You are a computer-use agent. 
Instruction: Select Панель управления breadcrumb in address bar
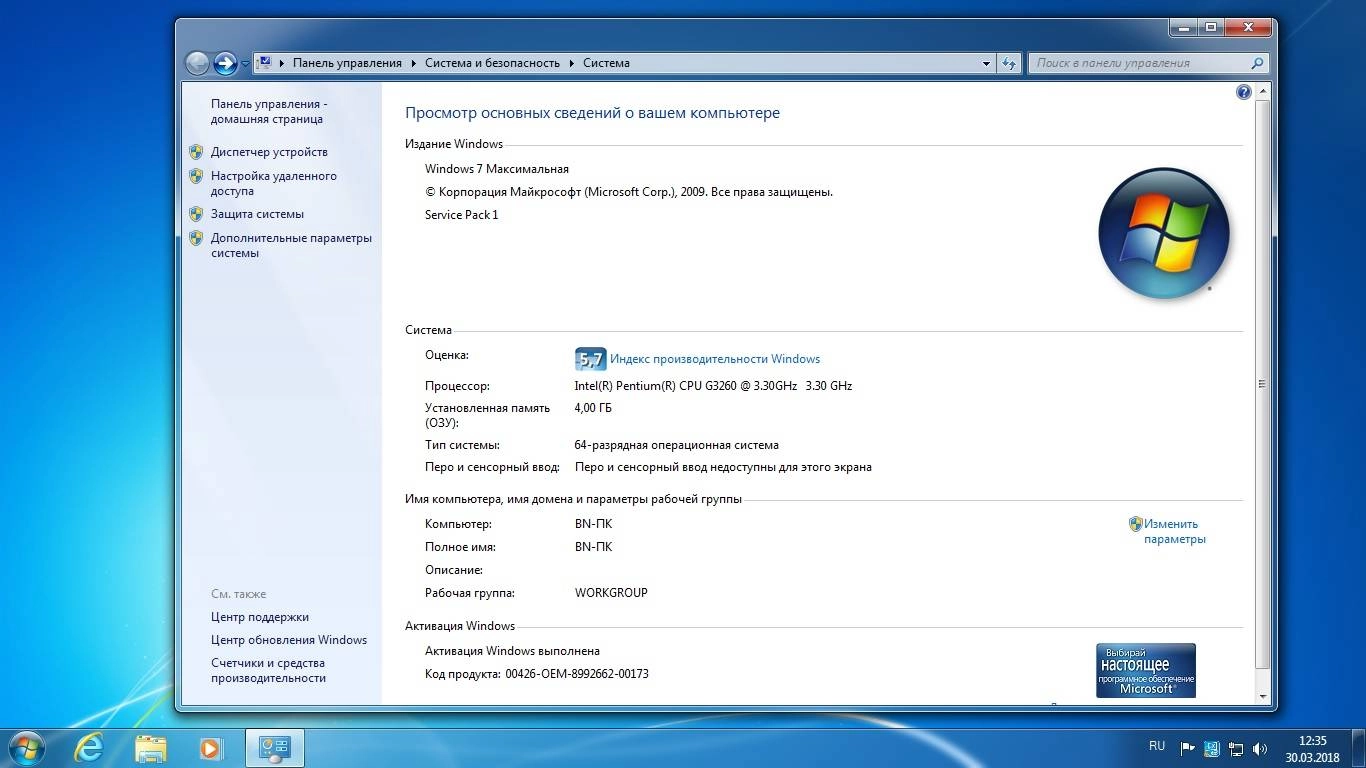[x=347, y=63]
